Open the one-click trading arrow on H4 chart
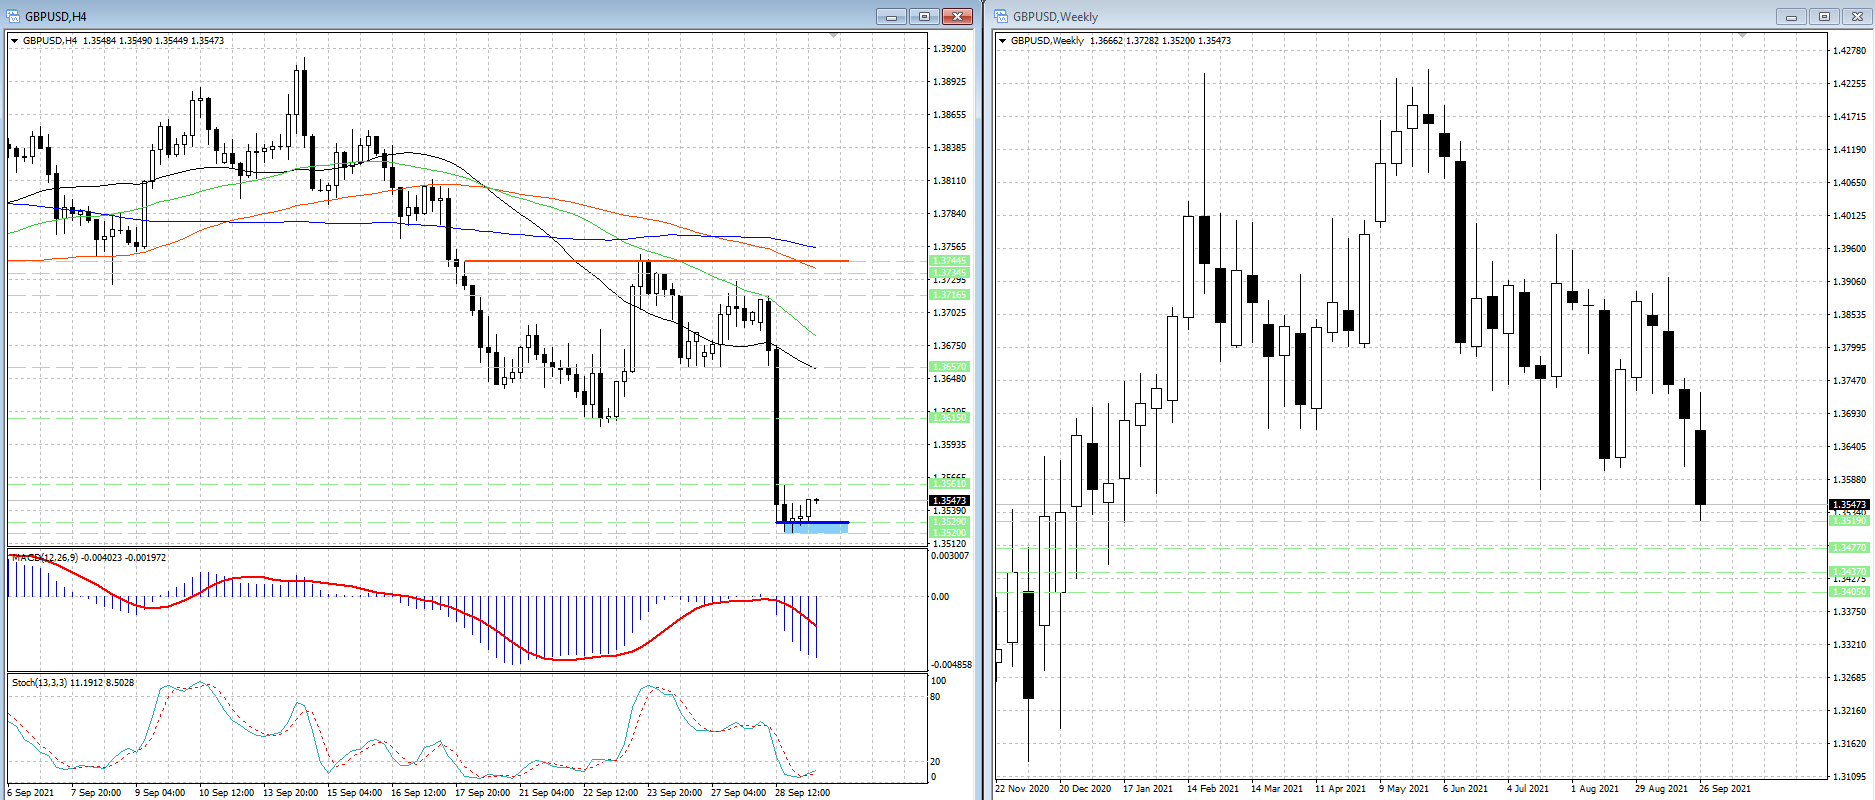1875x800 pixels. (15, 41)
